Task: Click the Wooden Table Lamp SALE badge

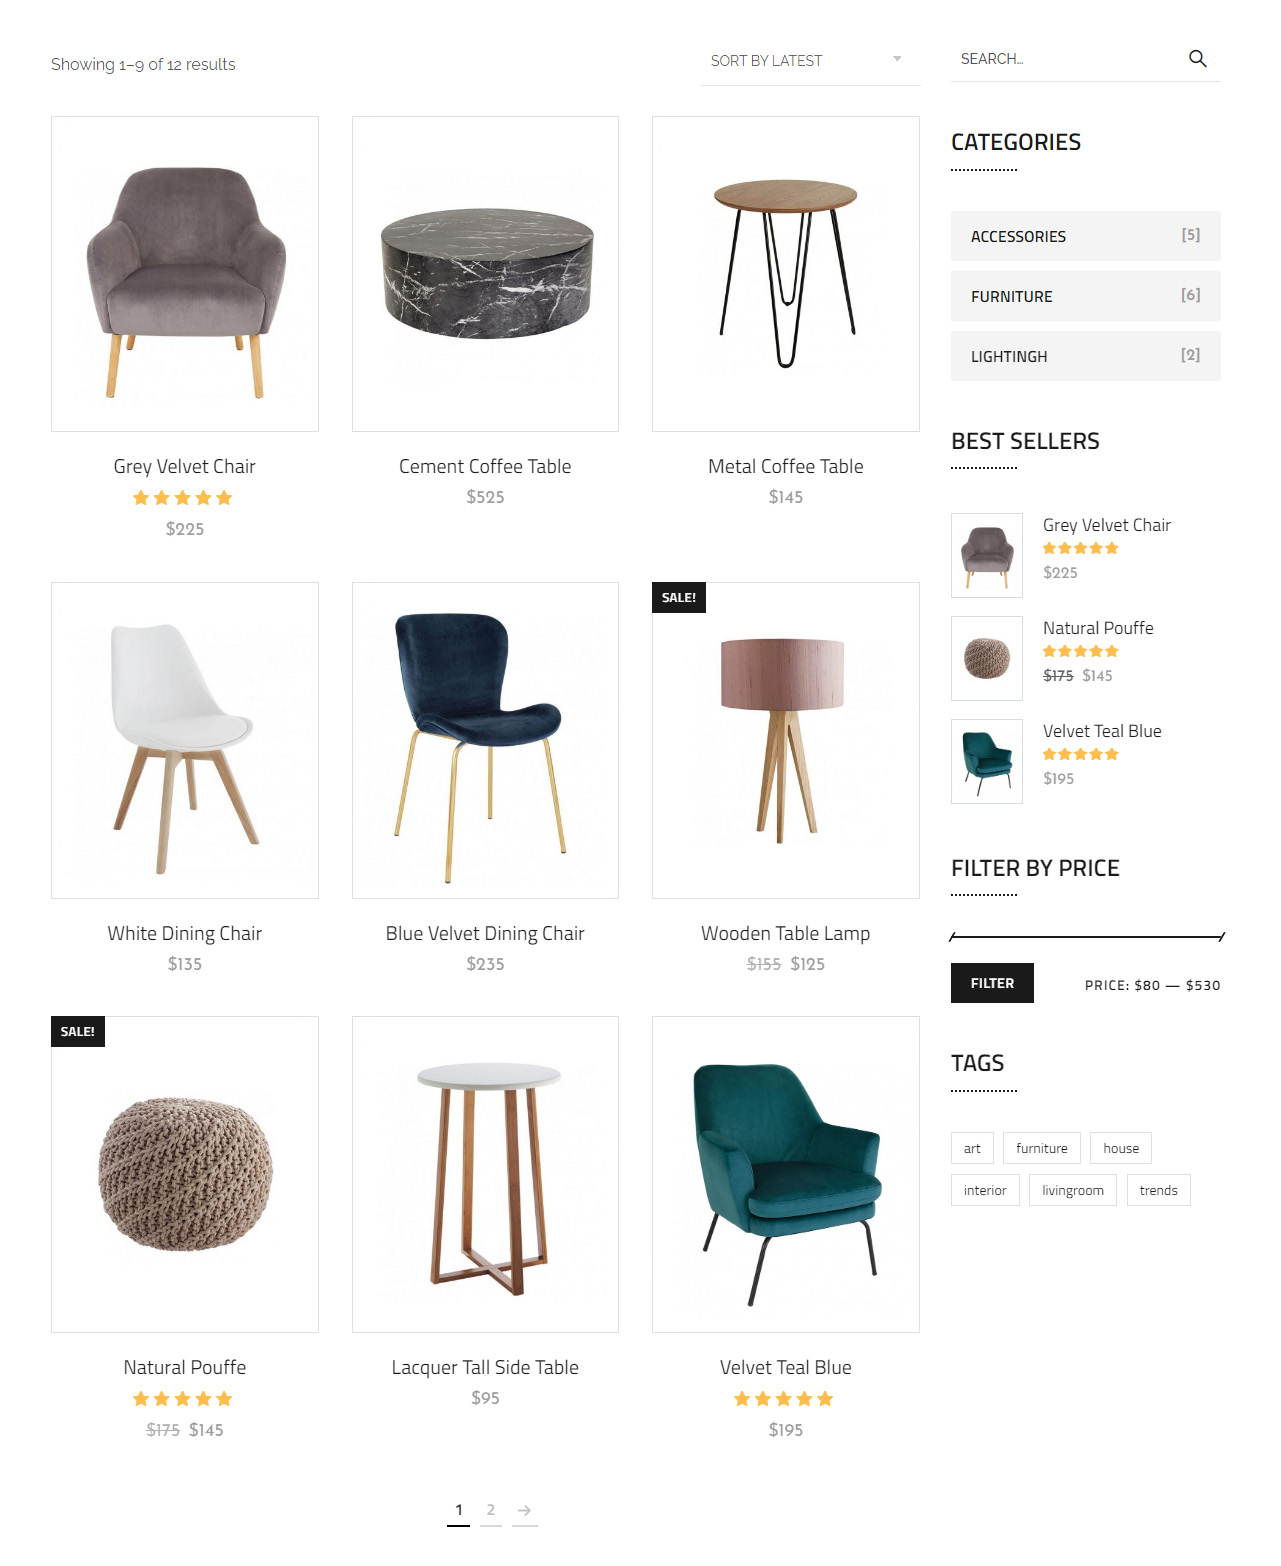Action: 679,597
